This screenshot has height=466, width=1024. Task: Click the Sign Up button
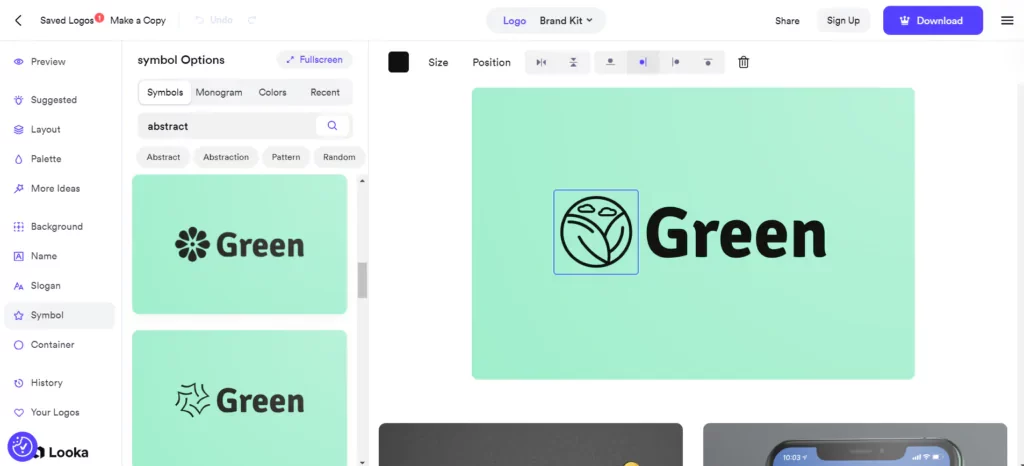pyautogui.click(x=843, y=20)
